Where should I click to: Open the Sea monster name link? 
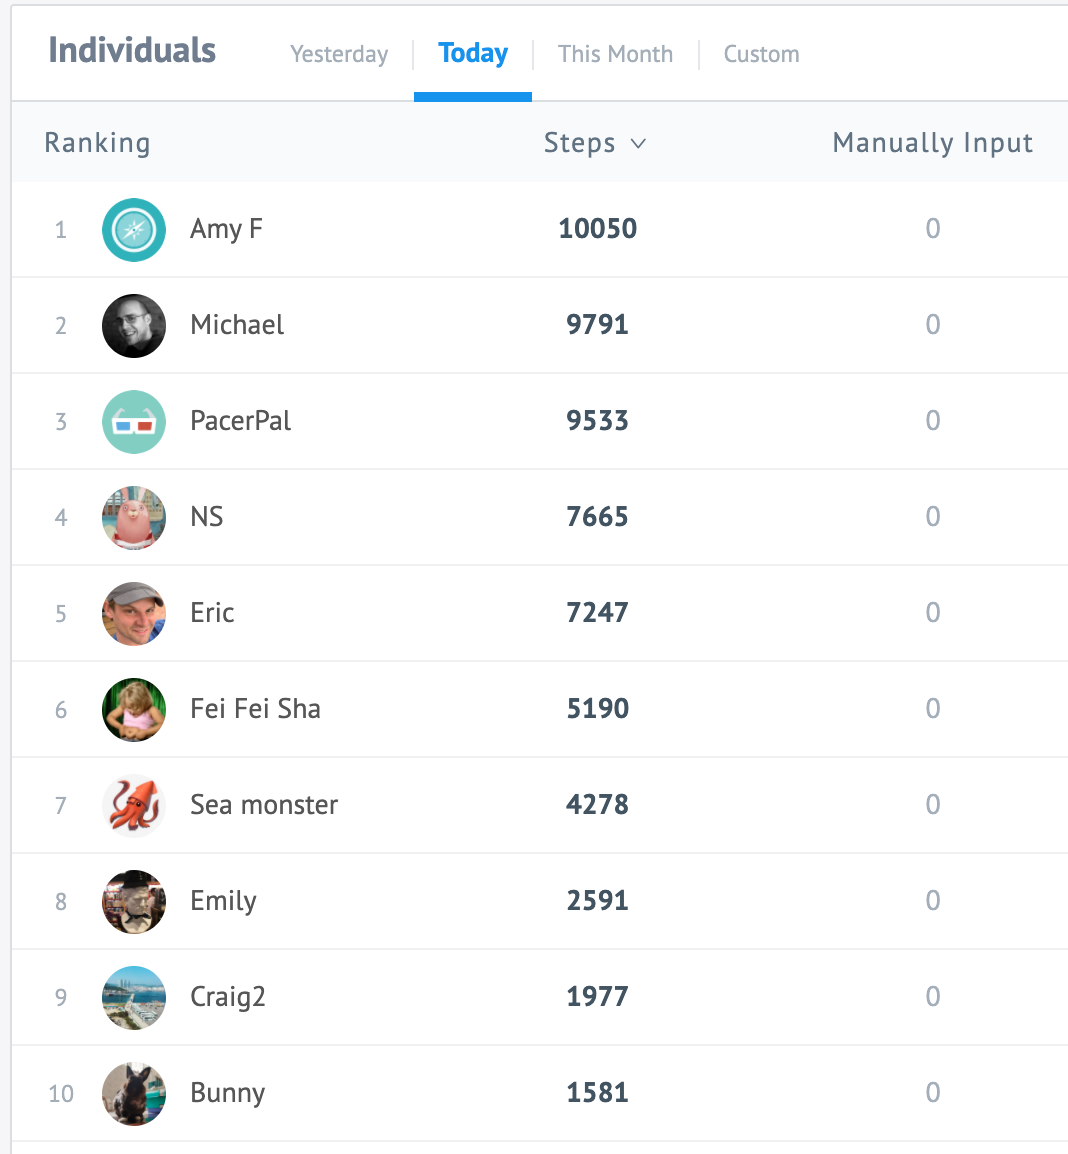coord(264,804)
